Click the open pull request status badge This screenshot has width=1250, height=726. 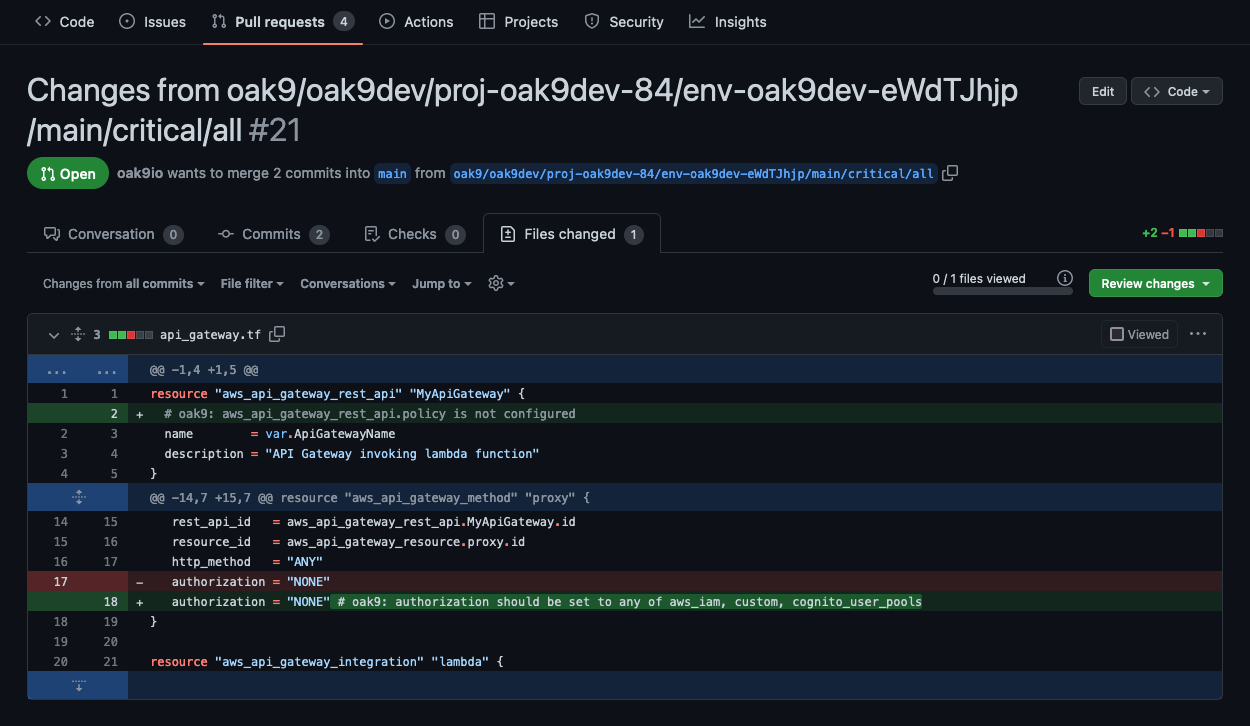pos(68,173)
